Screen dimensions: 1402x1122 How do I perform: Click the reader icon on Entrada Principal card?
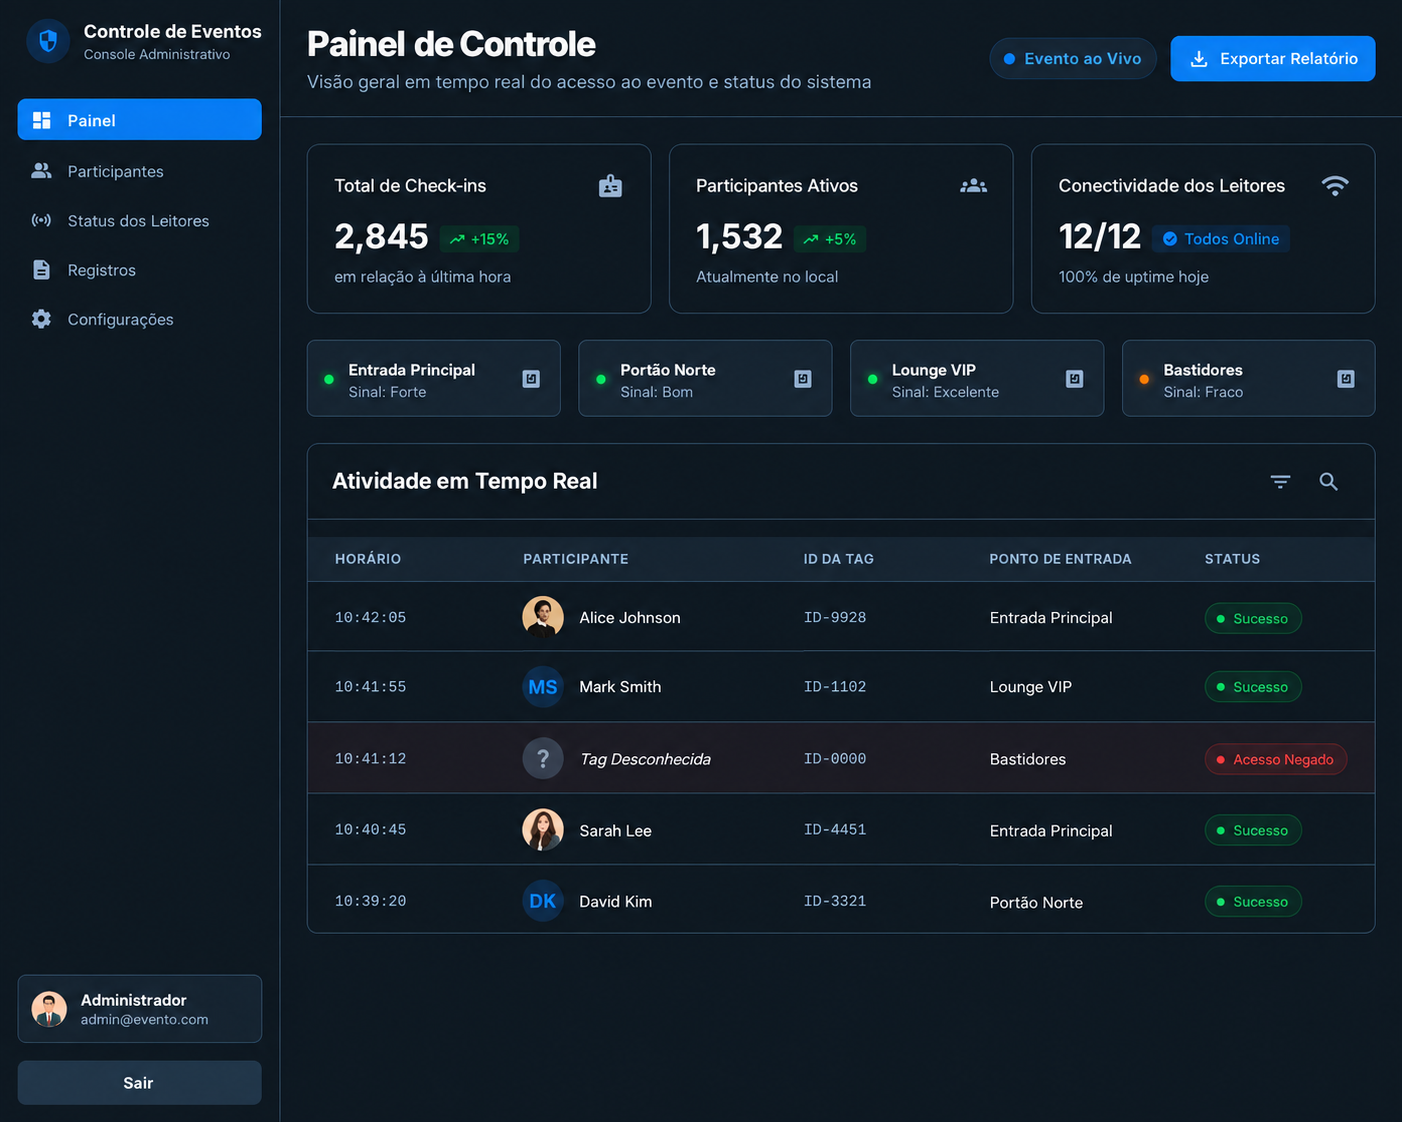point(531,379)
